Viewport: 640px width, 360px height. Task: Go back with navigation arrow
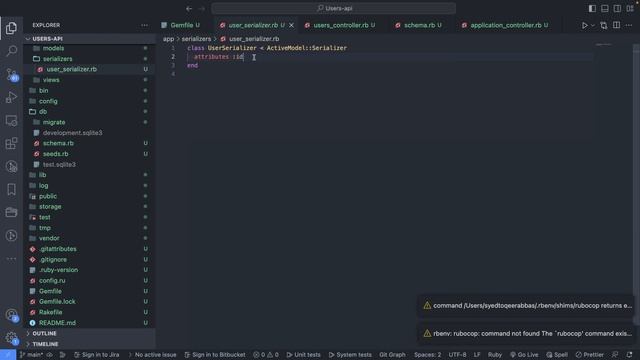point(189,8)
